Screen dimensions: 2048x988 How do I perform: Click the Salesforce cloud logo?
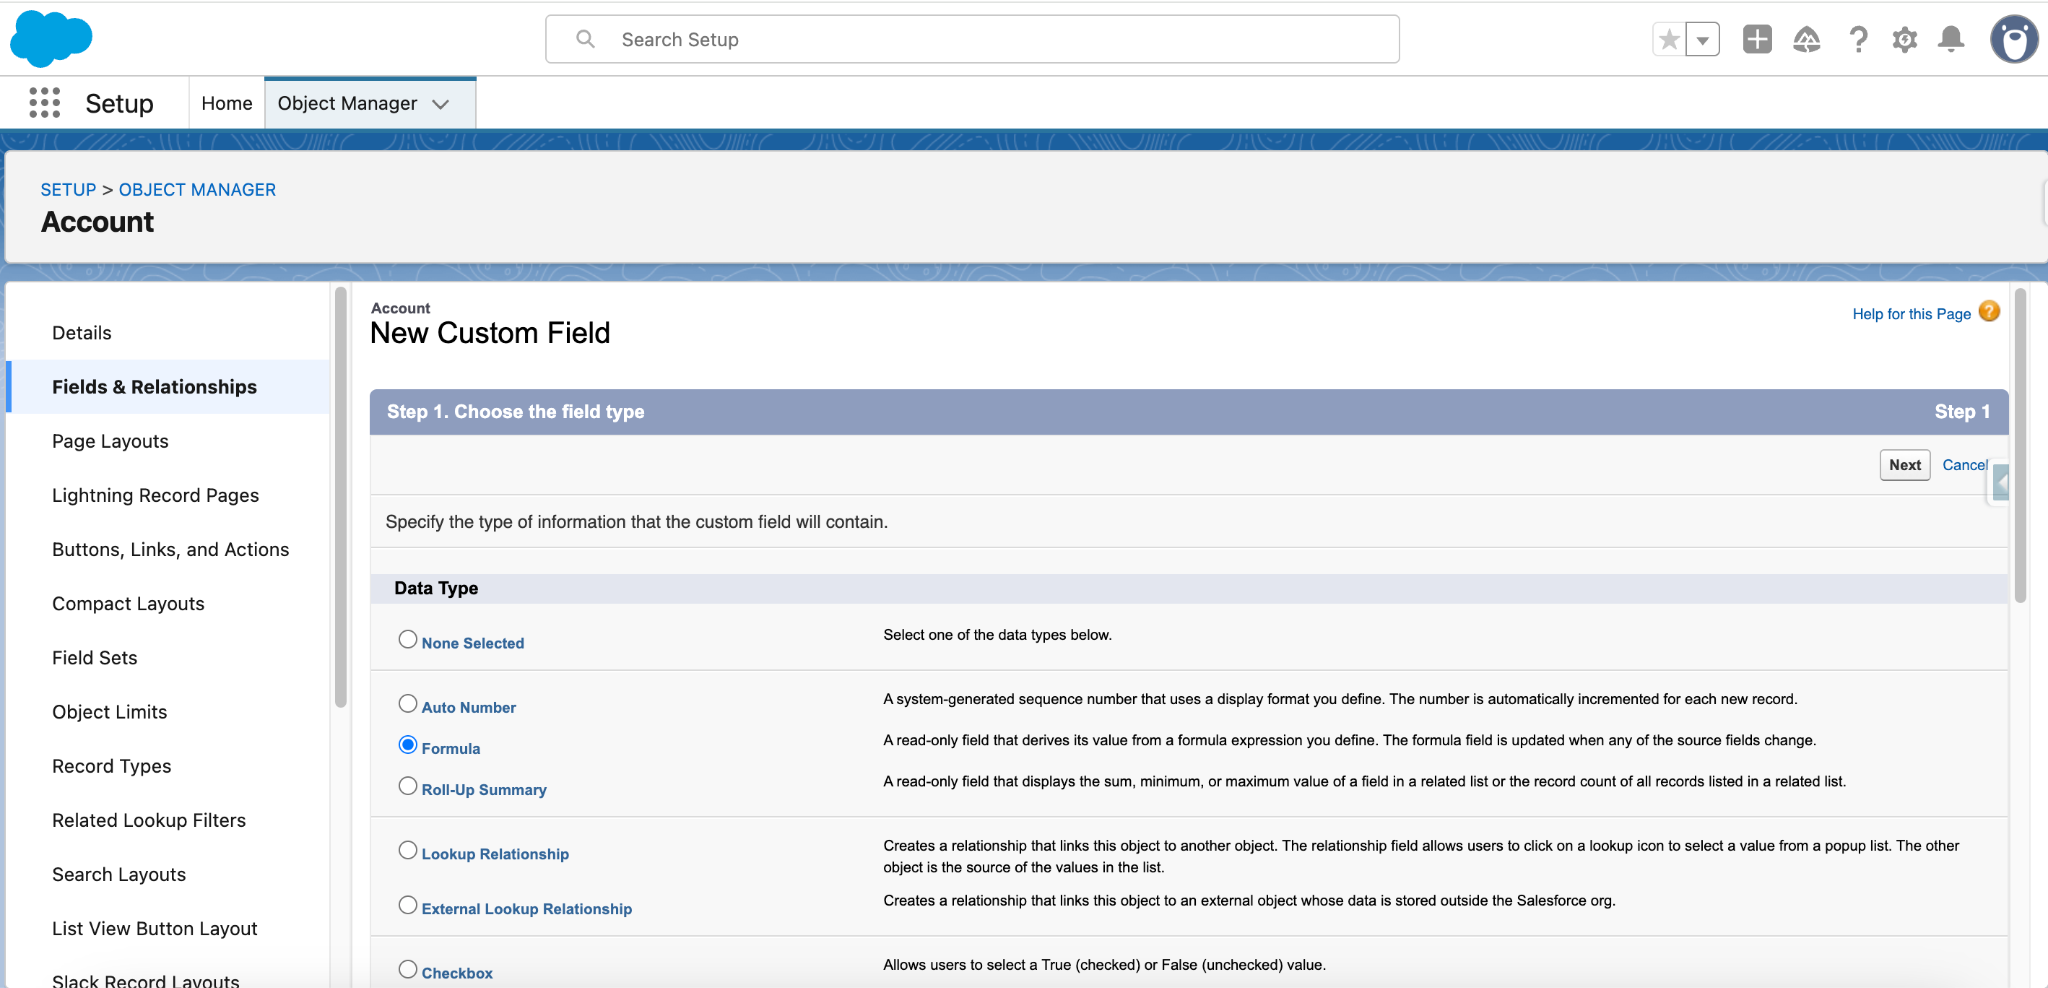click(51, 39)
